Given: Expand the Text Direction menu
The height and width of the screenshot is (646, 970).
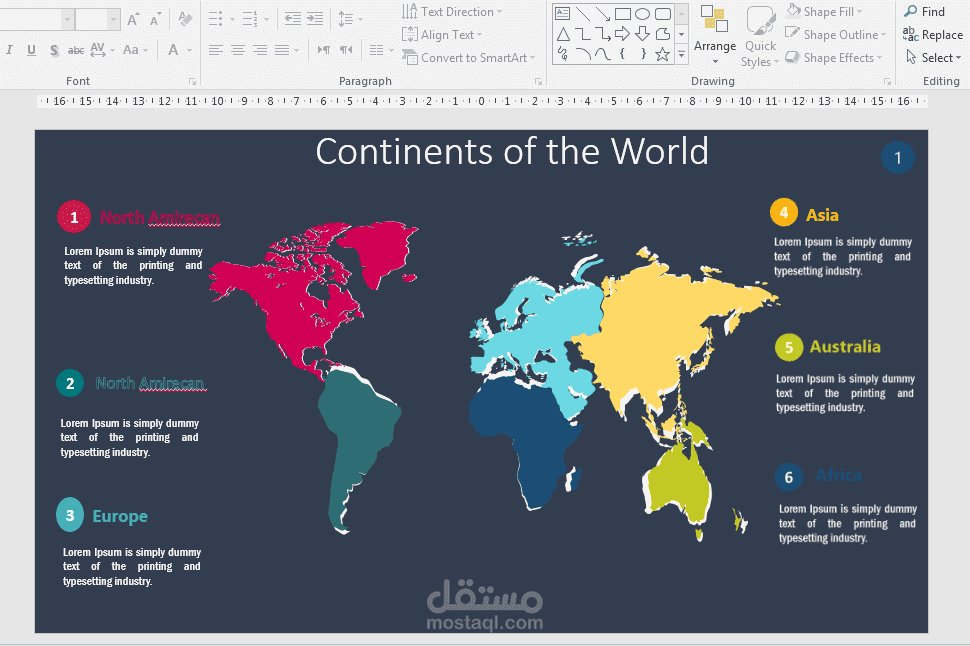Looking at the screenshot, I should pyautogui.click(x=452, y=12).
